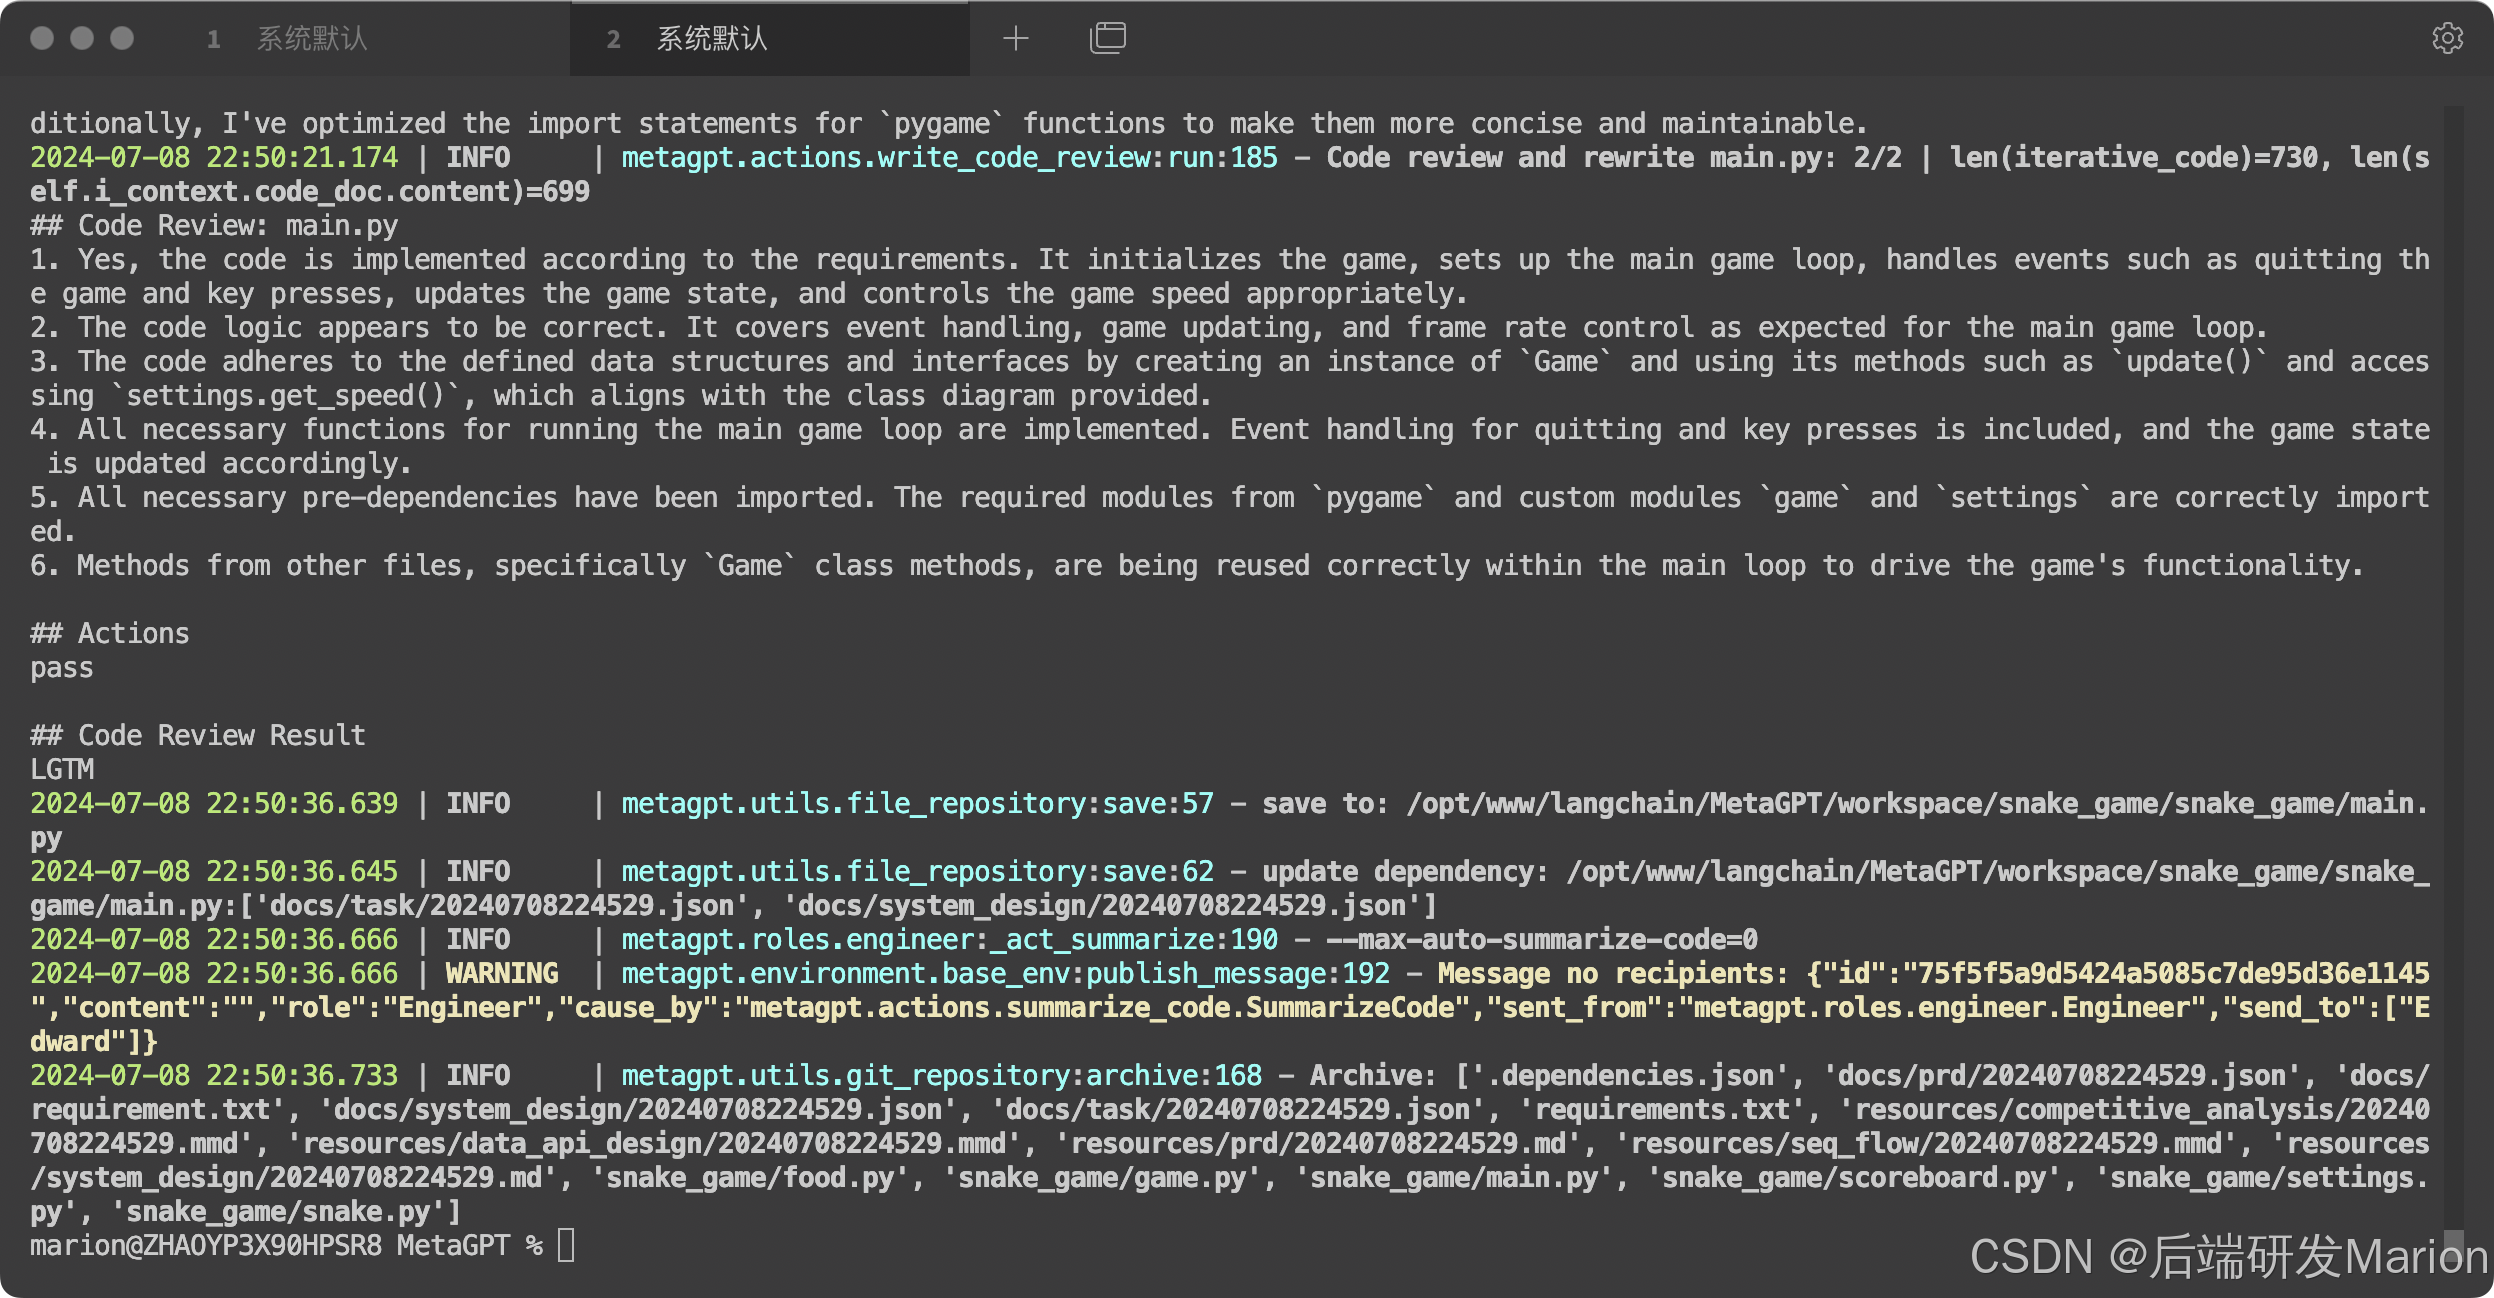Screen dimensions: 2494x1298
Task: Click the 22:50:21.174 timestamp
Action: [302, 158]
